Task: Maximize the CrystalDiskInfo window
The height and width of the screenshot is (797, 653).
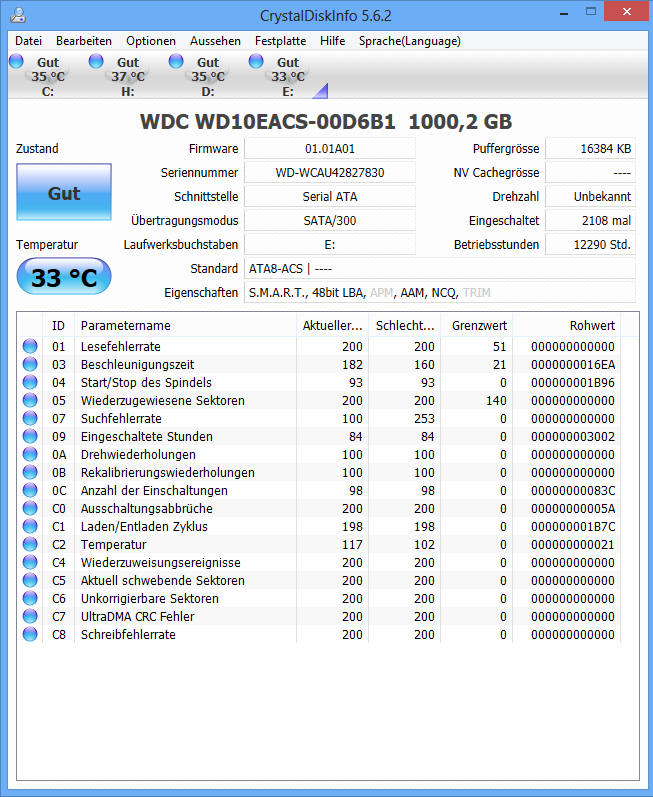Action: 590,12
